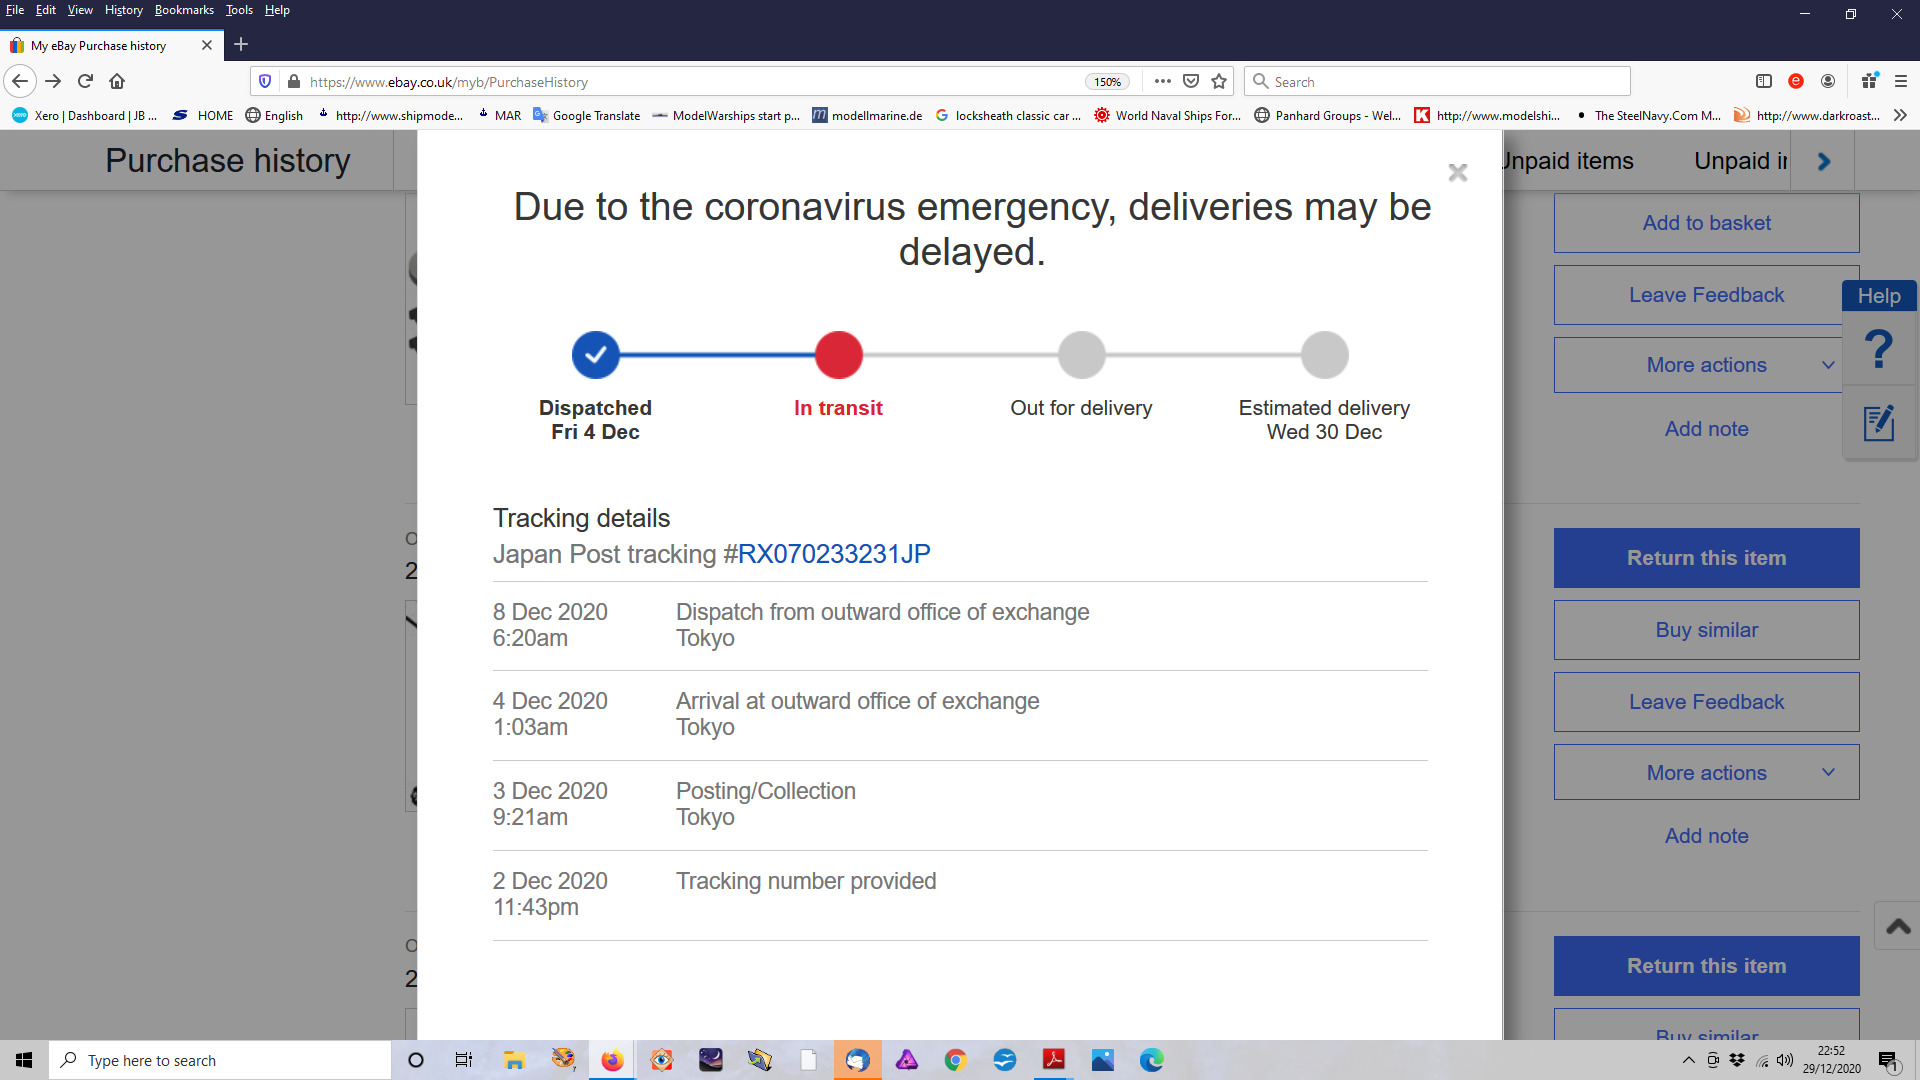Click the first Return this item button
The image size is (1920, 1080).
coord(1706,558)
